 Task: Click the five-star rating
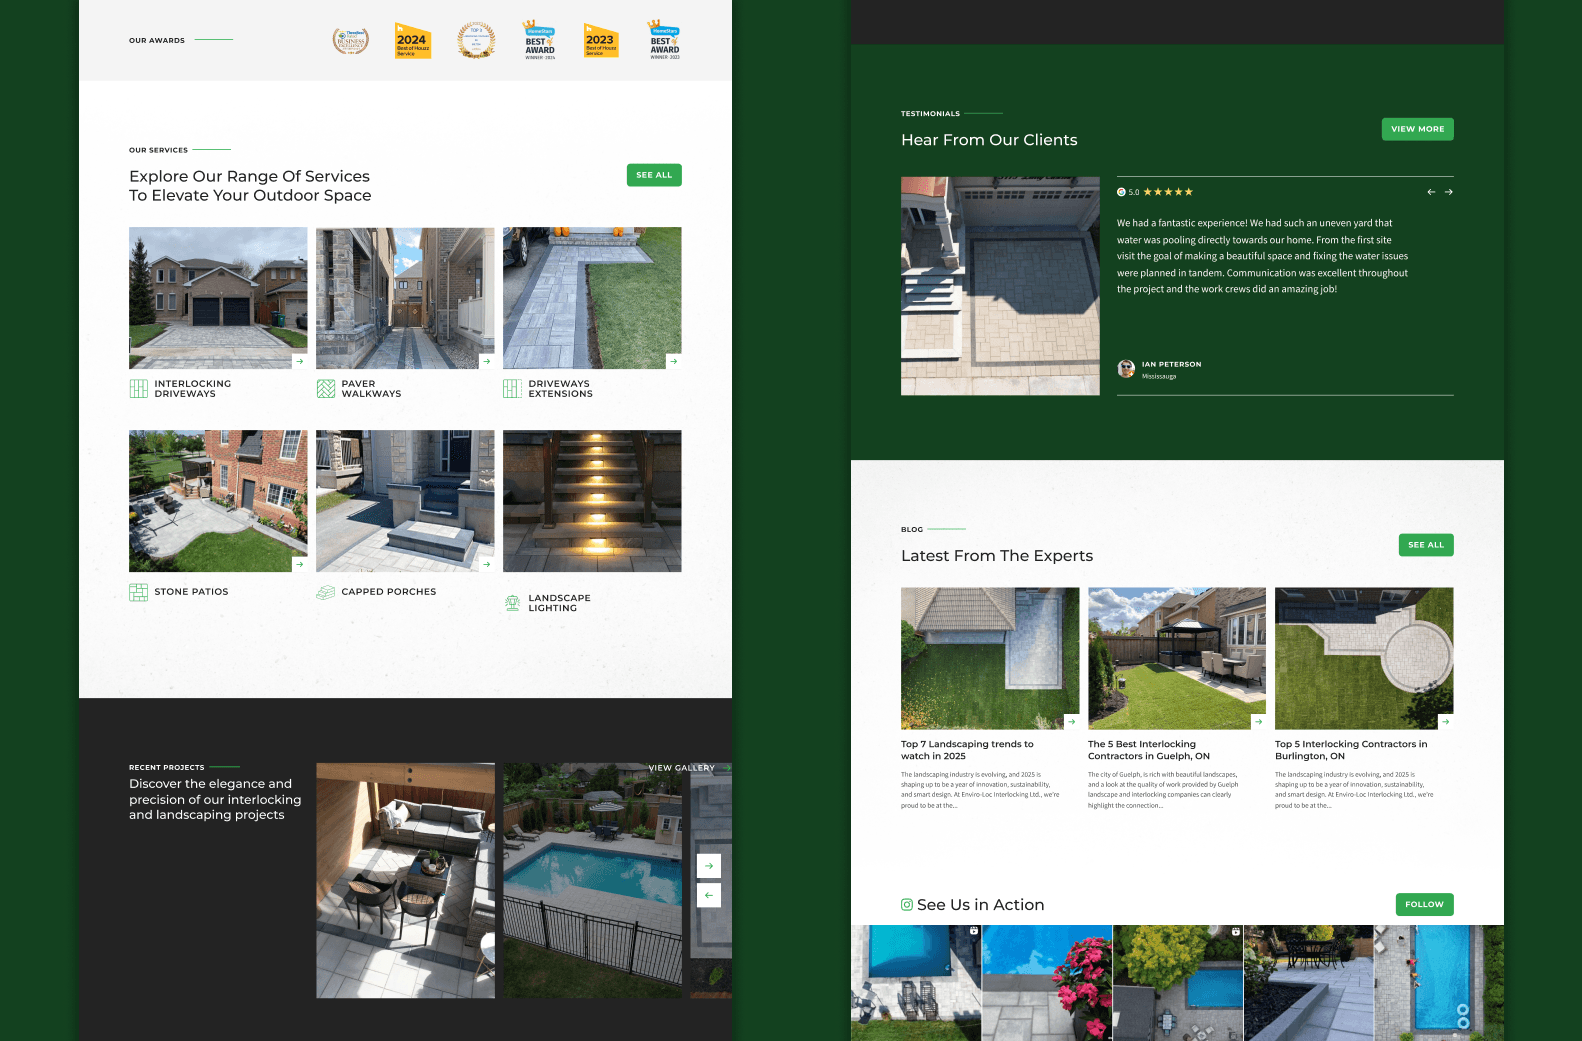(1168, 192)
